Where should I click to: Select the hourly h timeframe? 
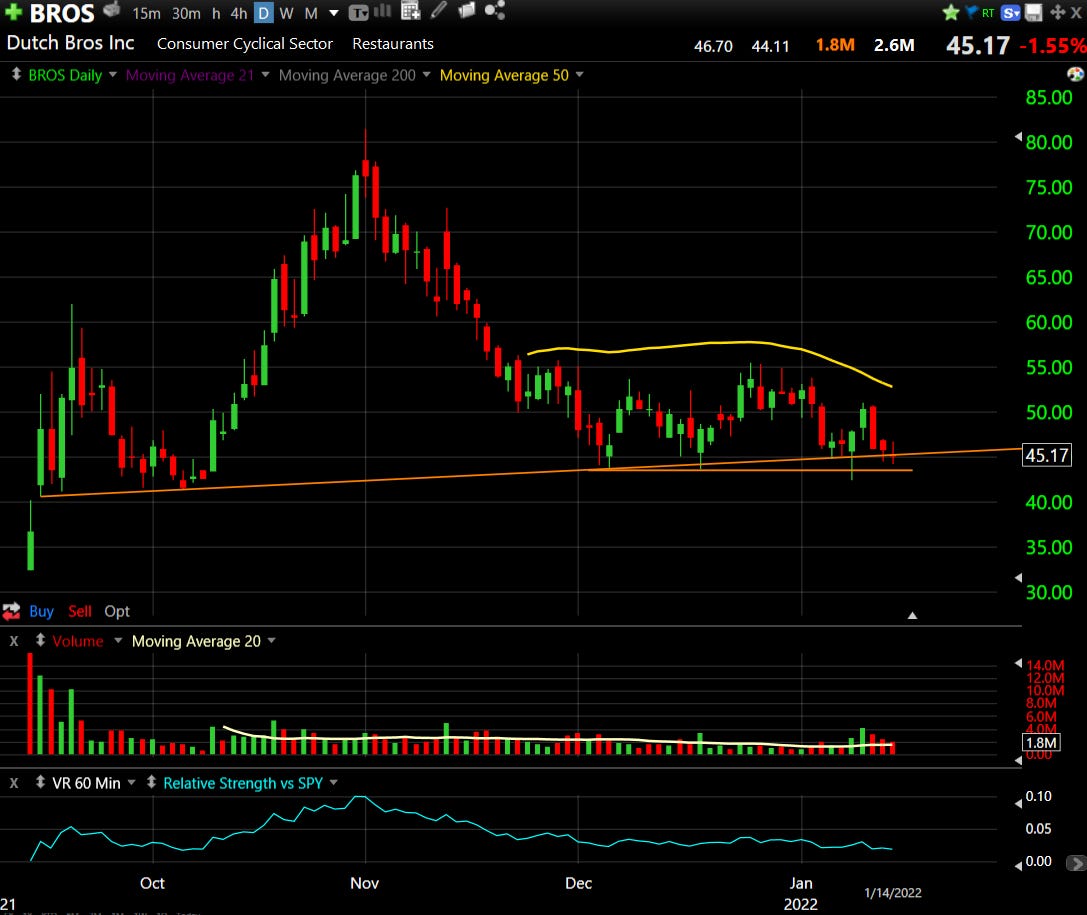click(x=216, y=13)
